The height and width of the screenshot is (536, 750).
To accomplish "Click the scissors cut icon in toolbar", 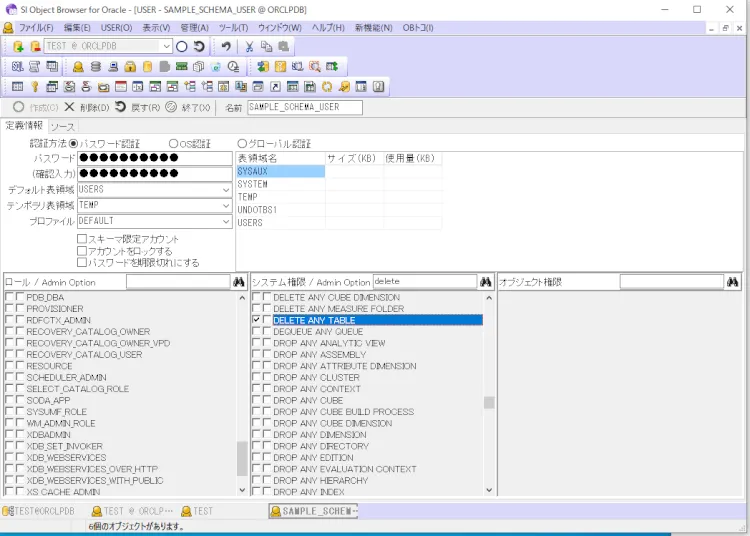I will click(x=249, y=46).
